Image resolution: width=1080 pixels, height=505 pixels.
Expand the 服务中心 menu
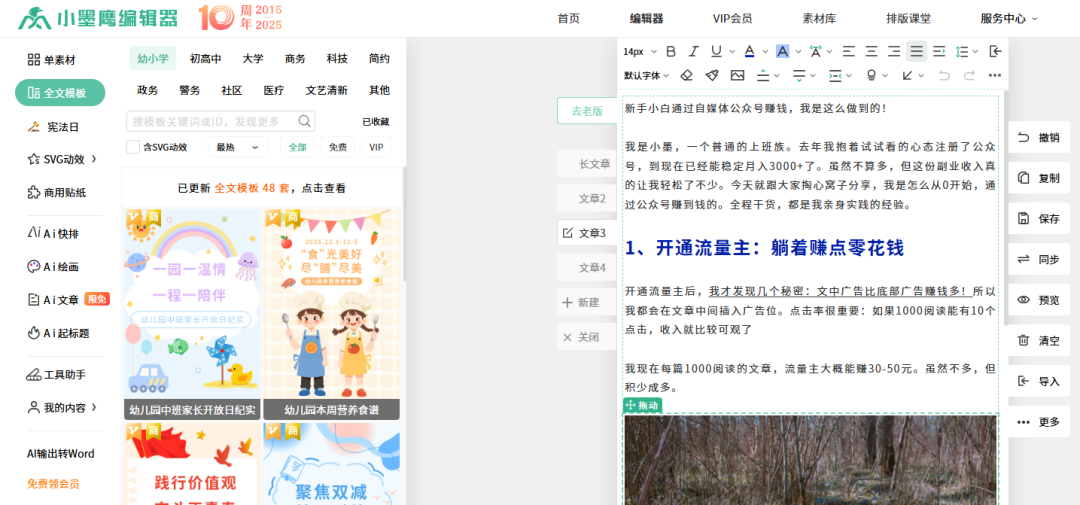coord(1009,19)
